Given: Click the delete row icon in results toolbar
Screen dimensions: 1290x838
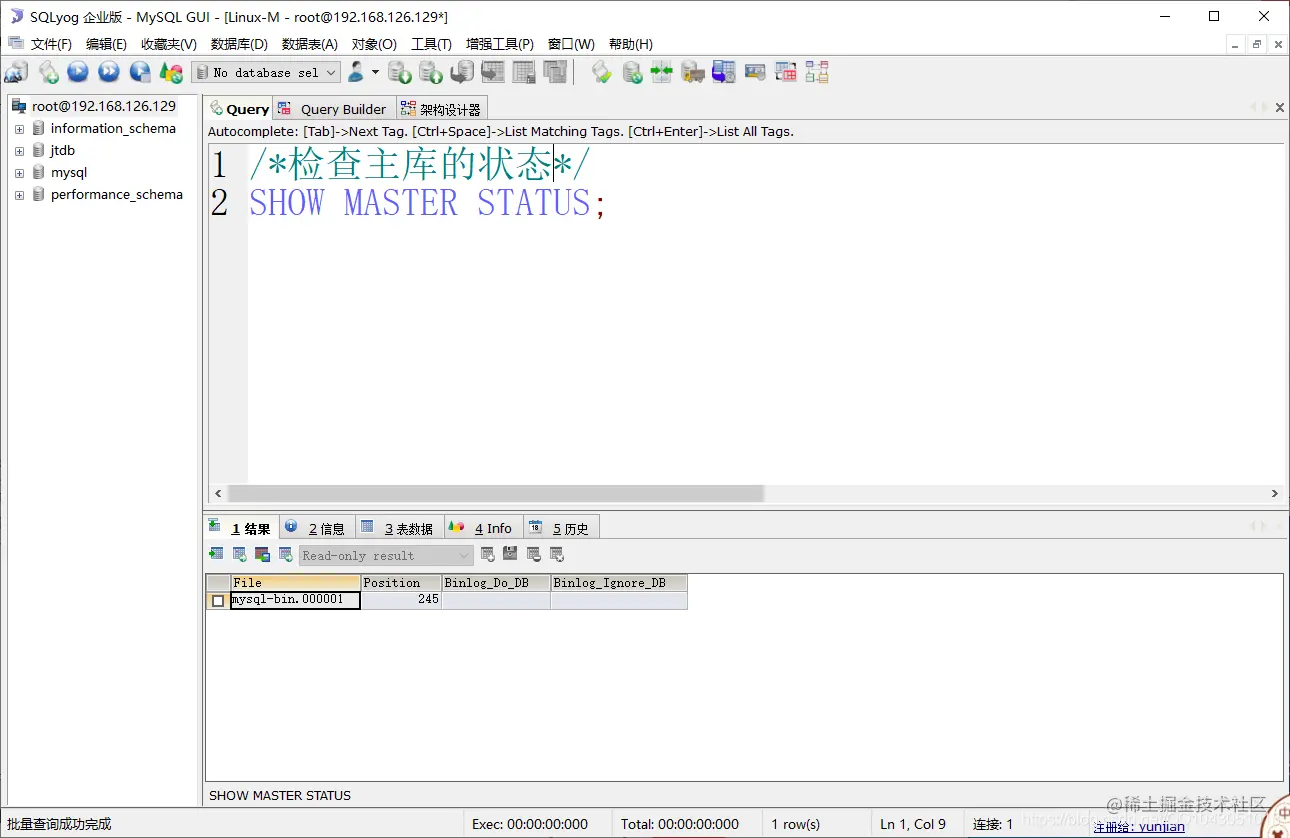Looking at the screenshot, I should (x=534, y=554).
